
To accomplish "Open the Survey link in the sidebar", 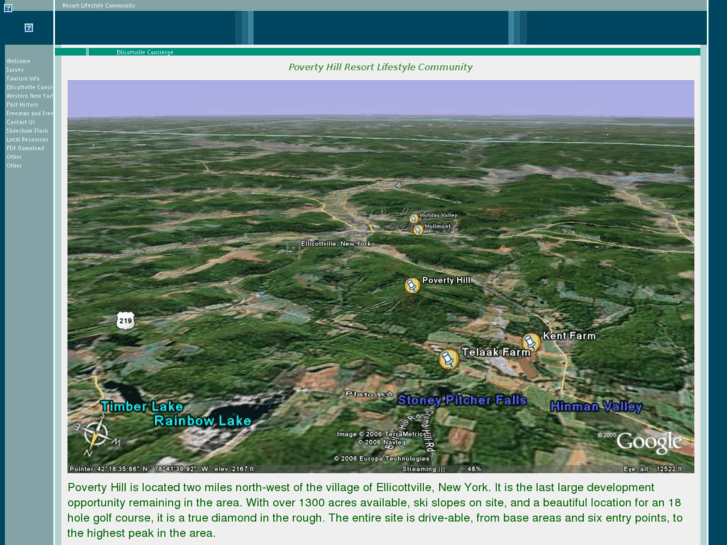I will (x=15, y=70).
